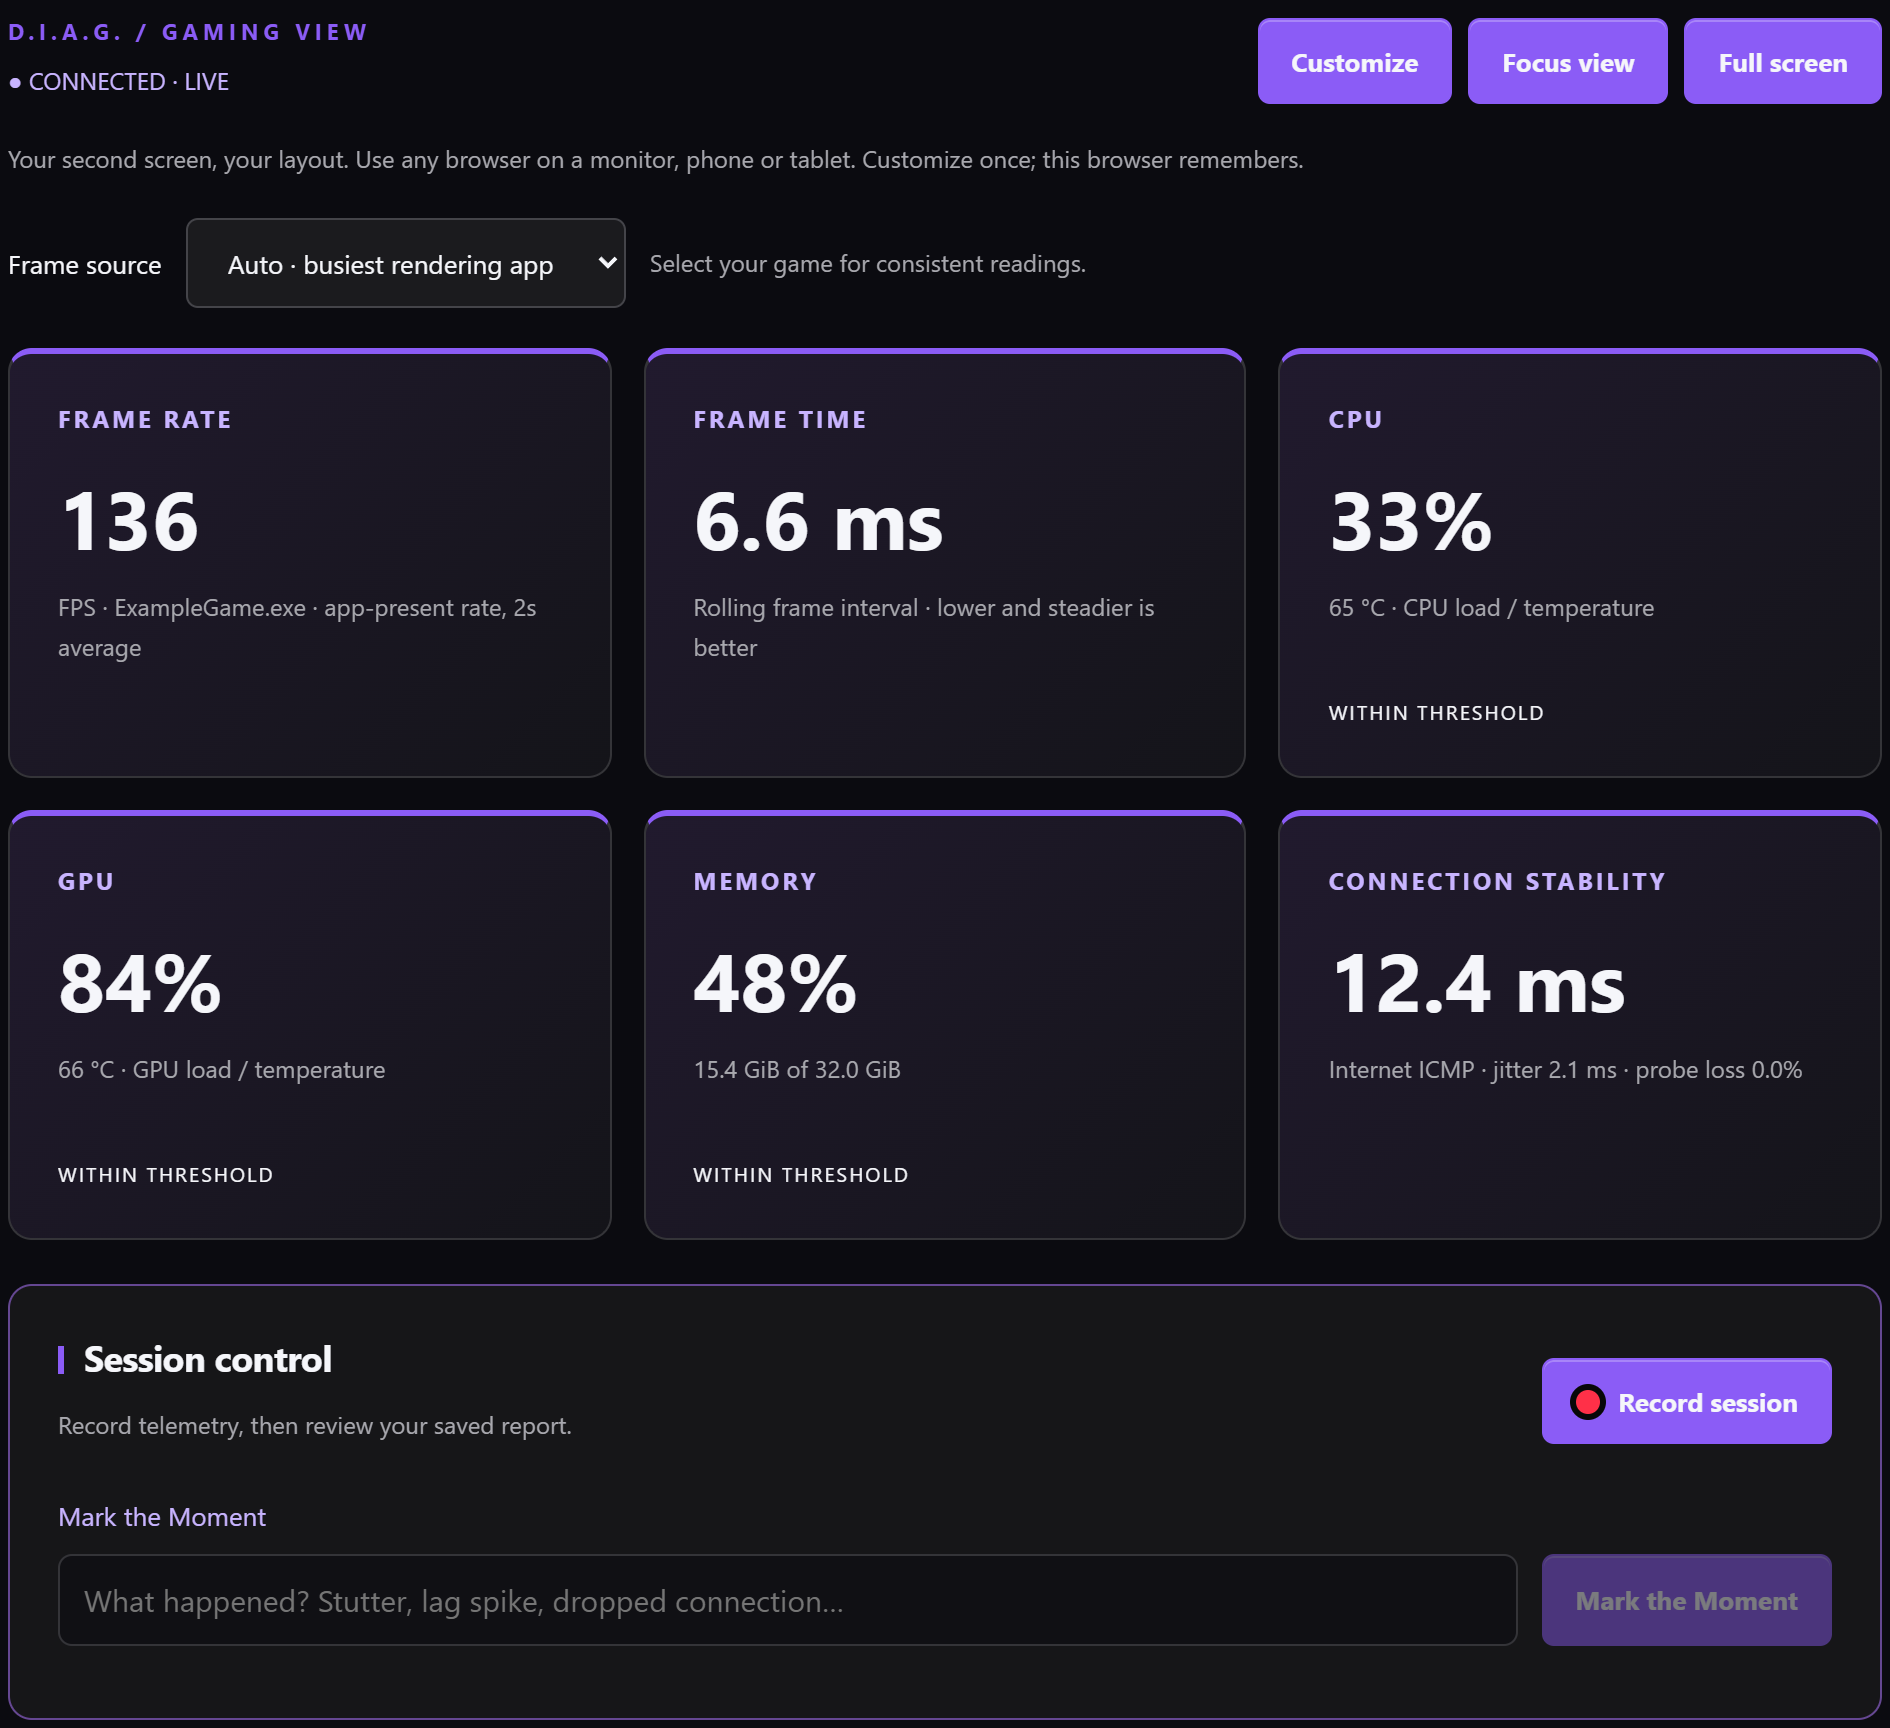The image size is (1890, 1728).
Task: Open Focus view
Action: coord(1567,62)
